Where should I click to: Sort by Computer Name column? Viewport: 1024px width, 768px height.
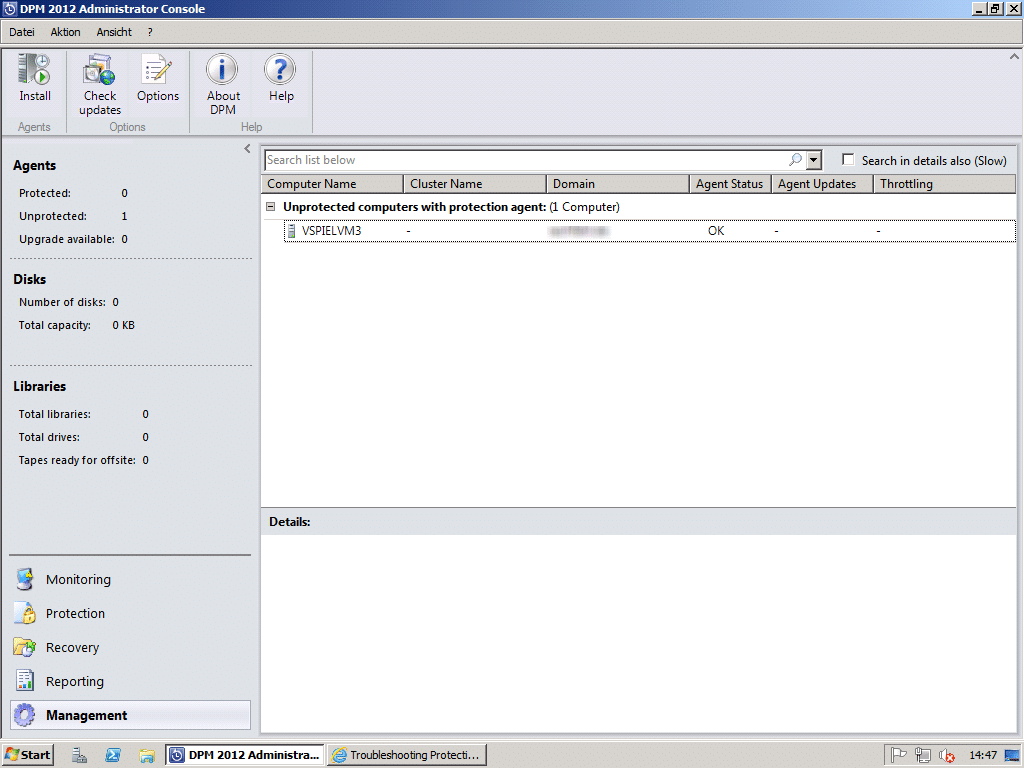click(332, 184)
